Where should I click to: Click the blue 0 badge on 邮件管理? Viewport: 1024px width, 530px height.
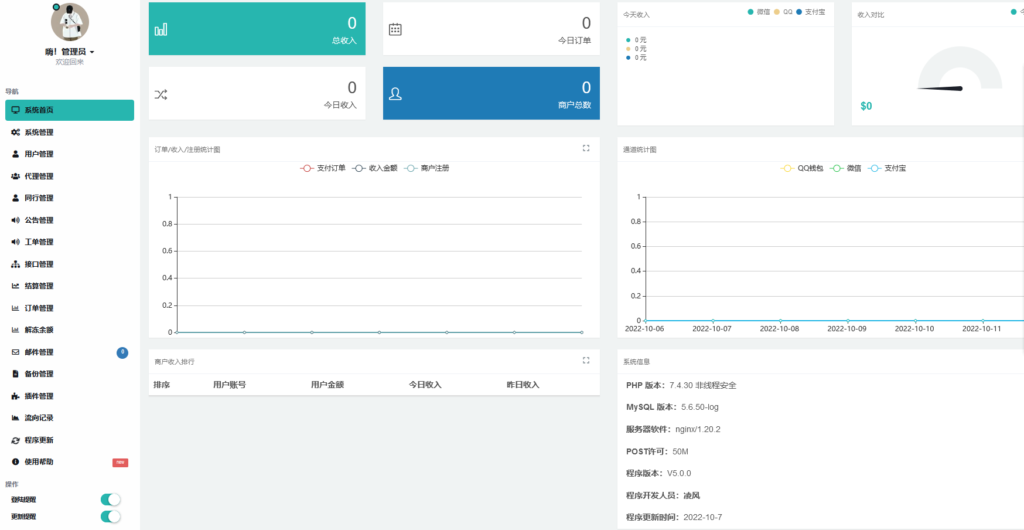[x=122, y=352]
